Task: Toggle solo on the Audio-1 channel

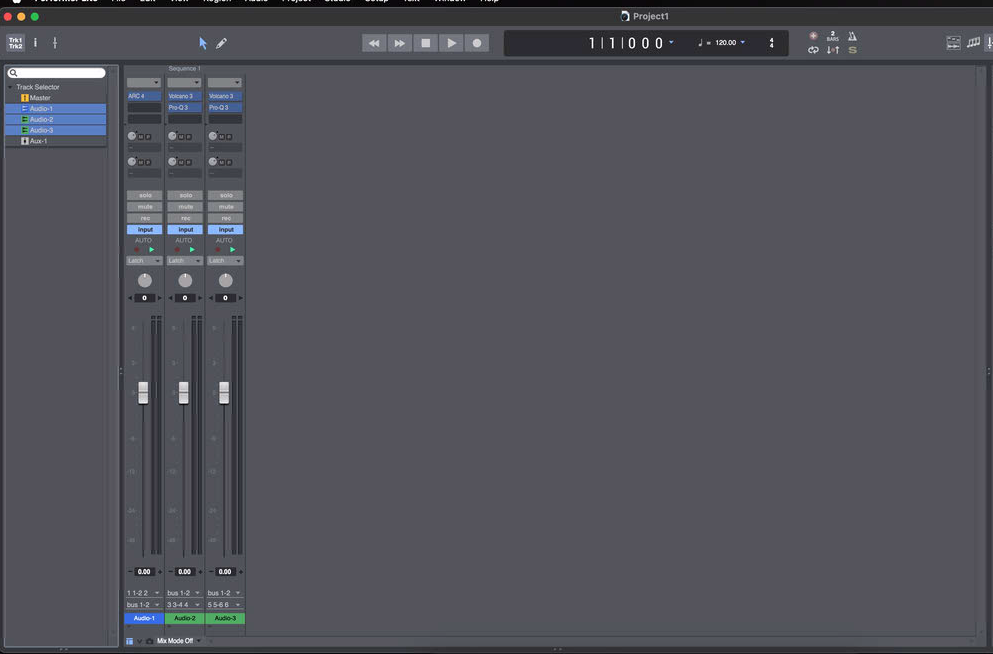Action: click(144, 195)
